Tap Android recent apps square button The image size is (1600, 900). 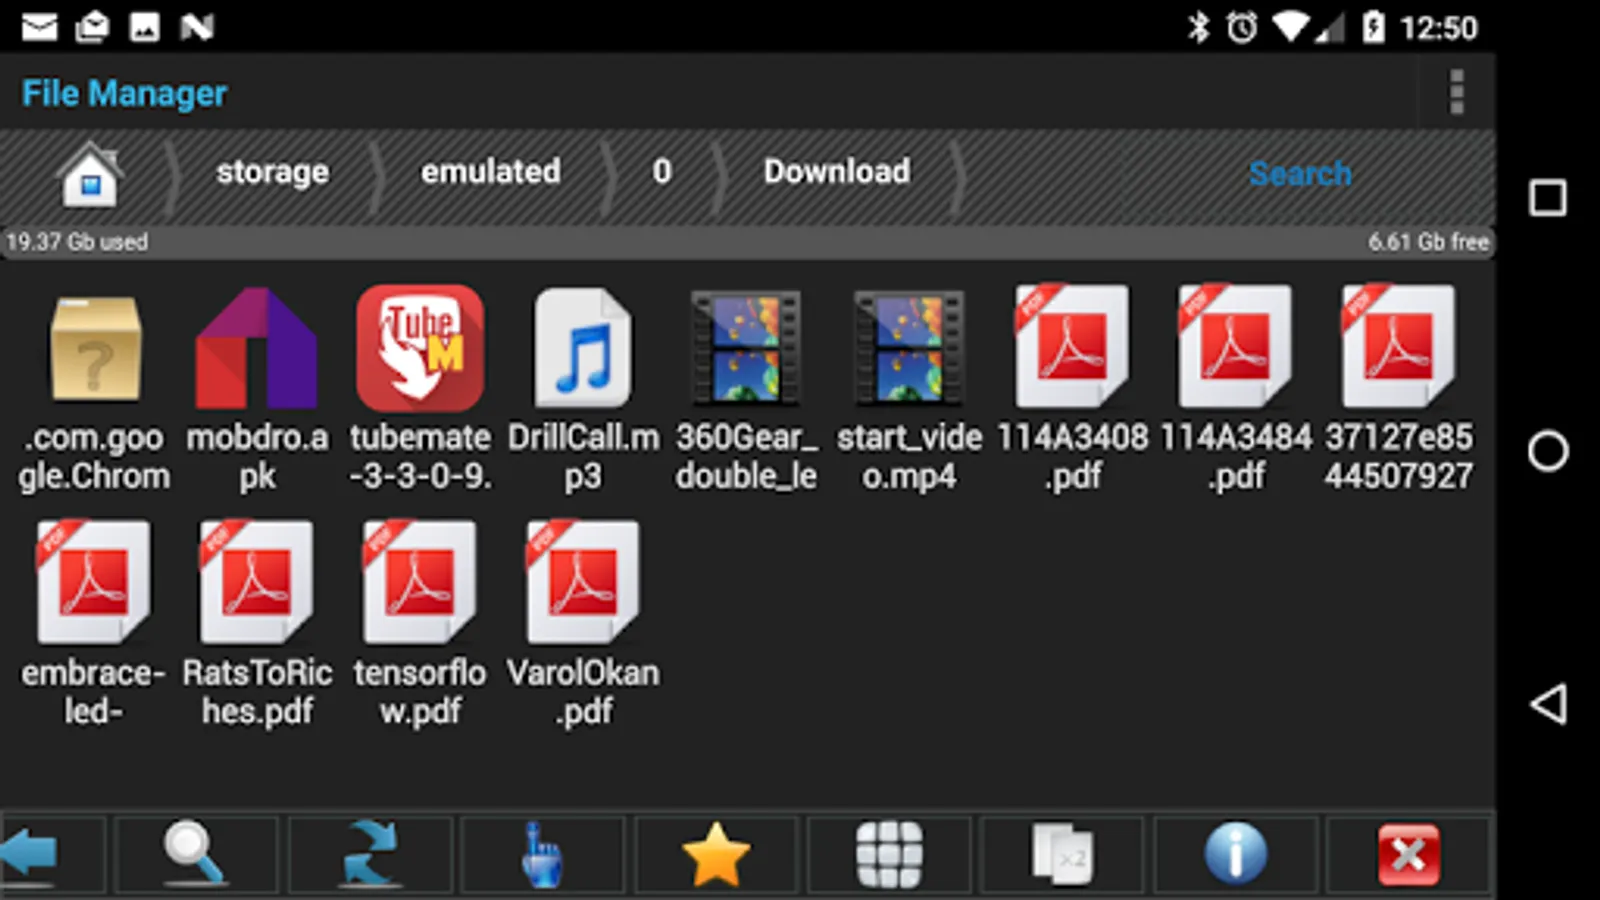point(1548,198)
